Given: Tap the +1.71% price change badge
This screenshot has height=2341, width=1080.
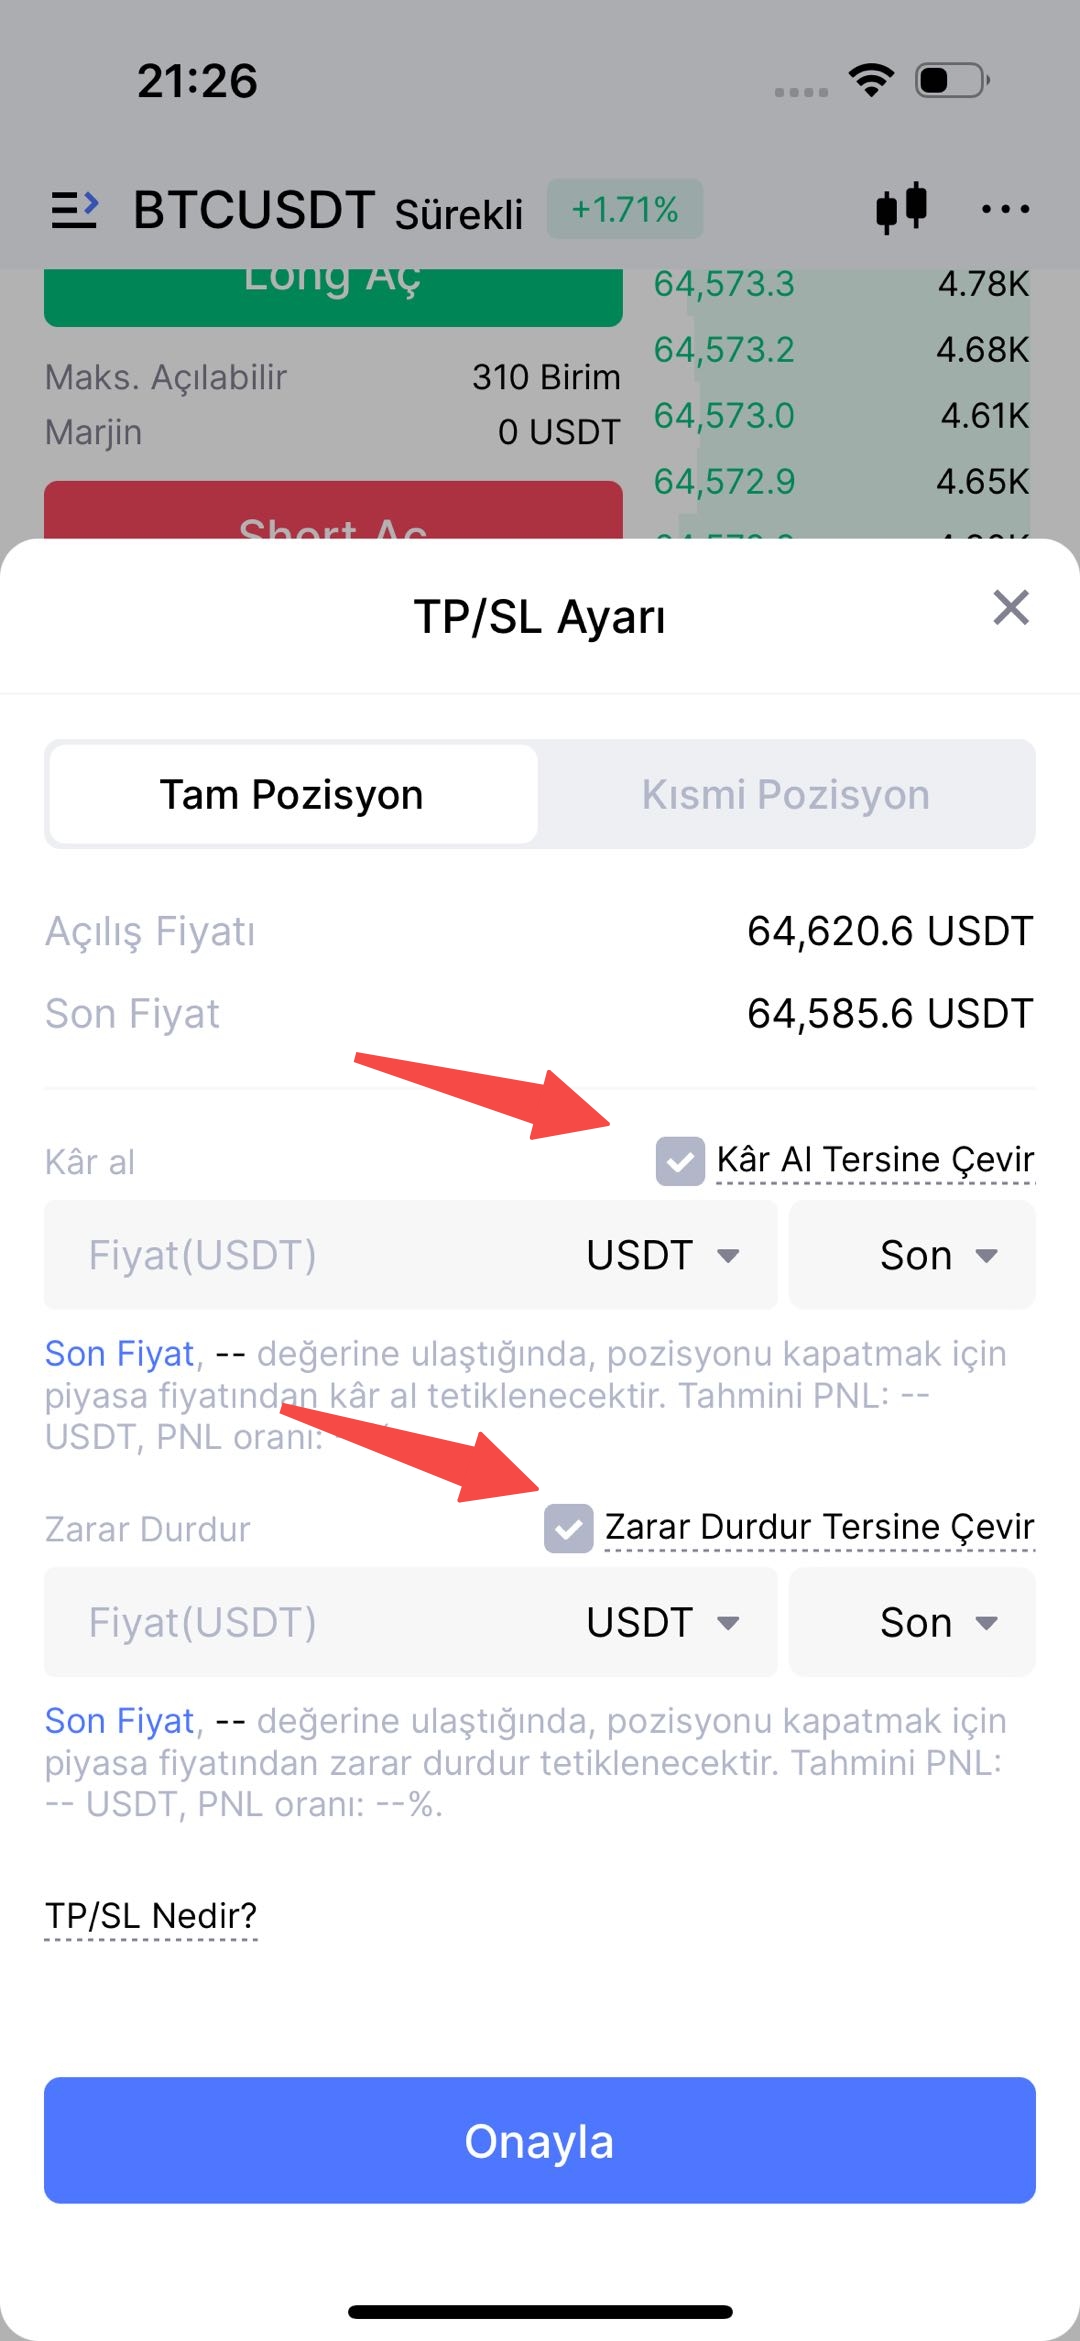Looking at the screenshot, I should click(625, 209).
